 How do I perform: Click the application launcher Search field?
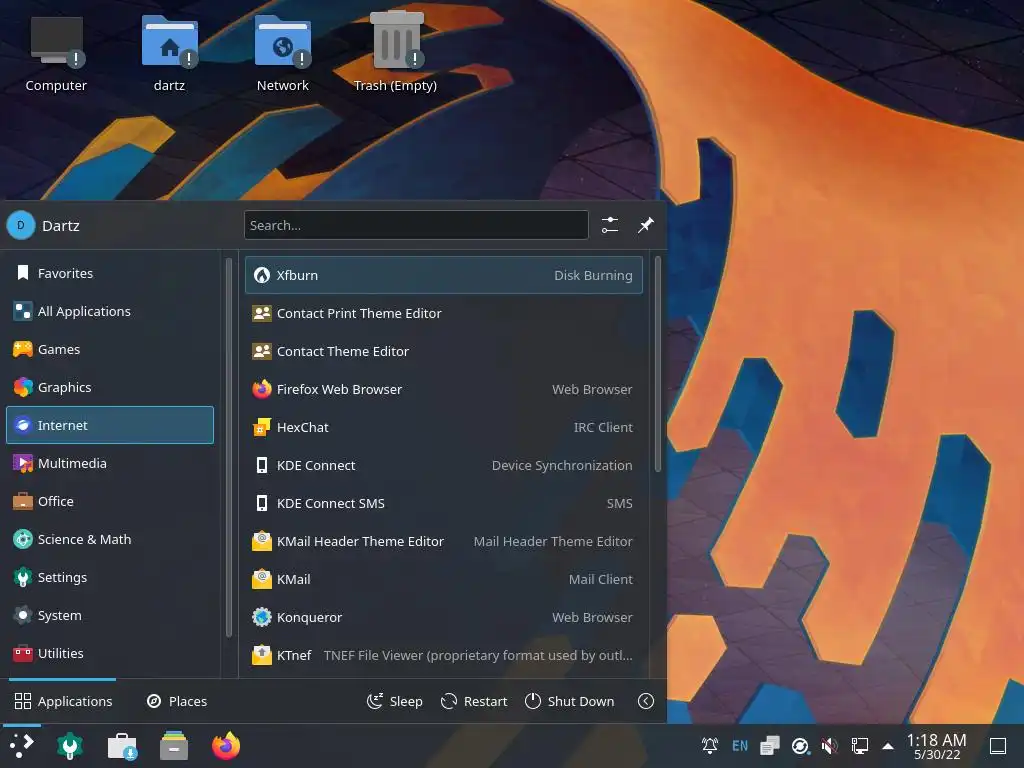pyautogui.click(x=416, y=225)
